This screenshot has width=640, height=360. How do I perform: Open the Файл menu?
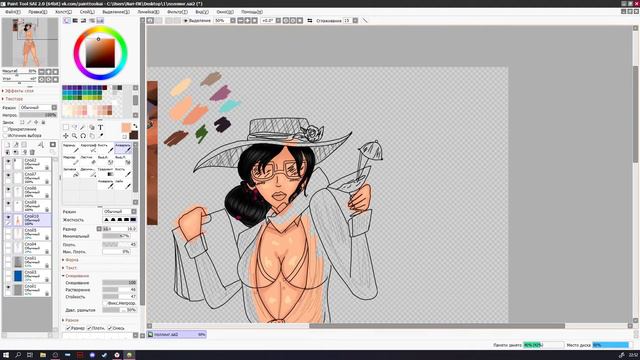pyautogui.click(x=13, y=12)
